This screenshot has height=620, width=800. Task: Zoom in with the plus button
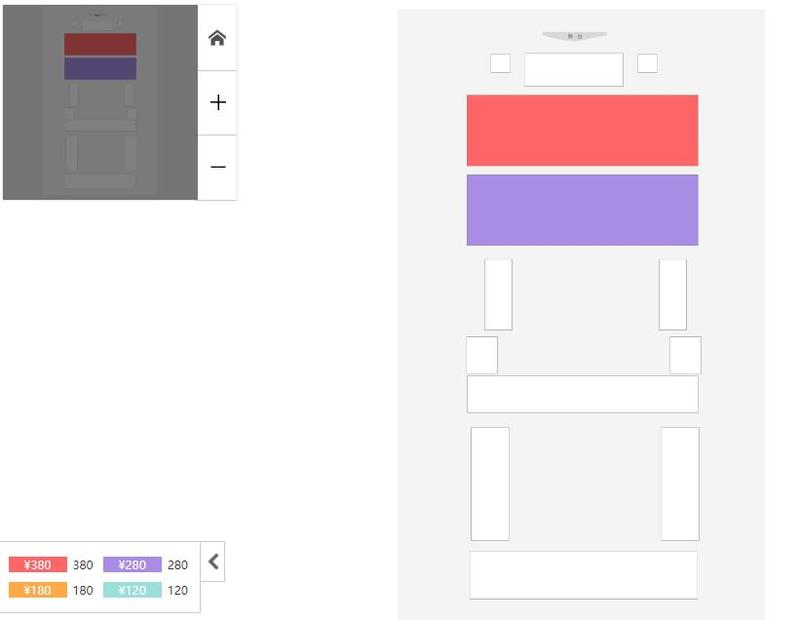pyautogui.click(x=217, y=103)
